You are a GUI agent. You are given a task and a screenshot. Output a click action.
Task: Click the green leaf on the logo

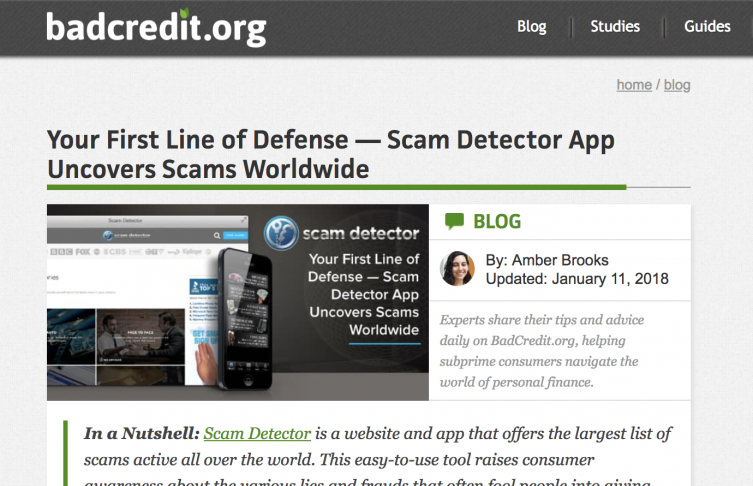pyautogui.click(x=184, y=13)
